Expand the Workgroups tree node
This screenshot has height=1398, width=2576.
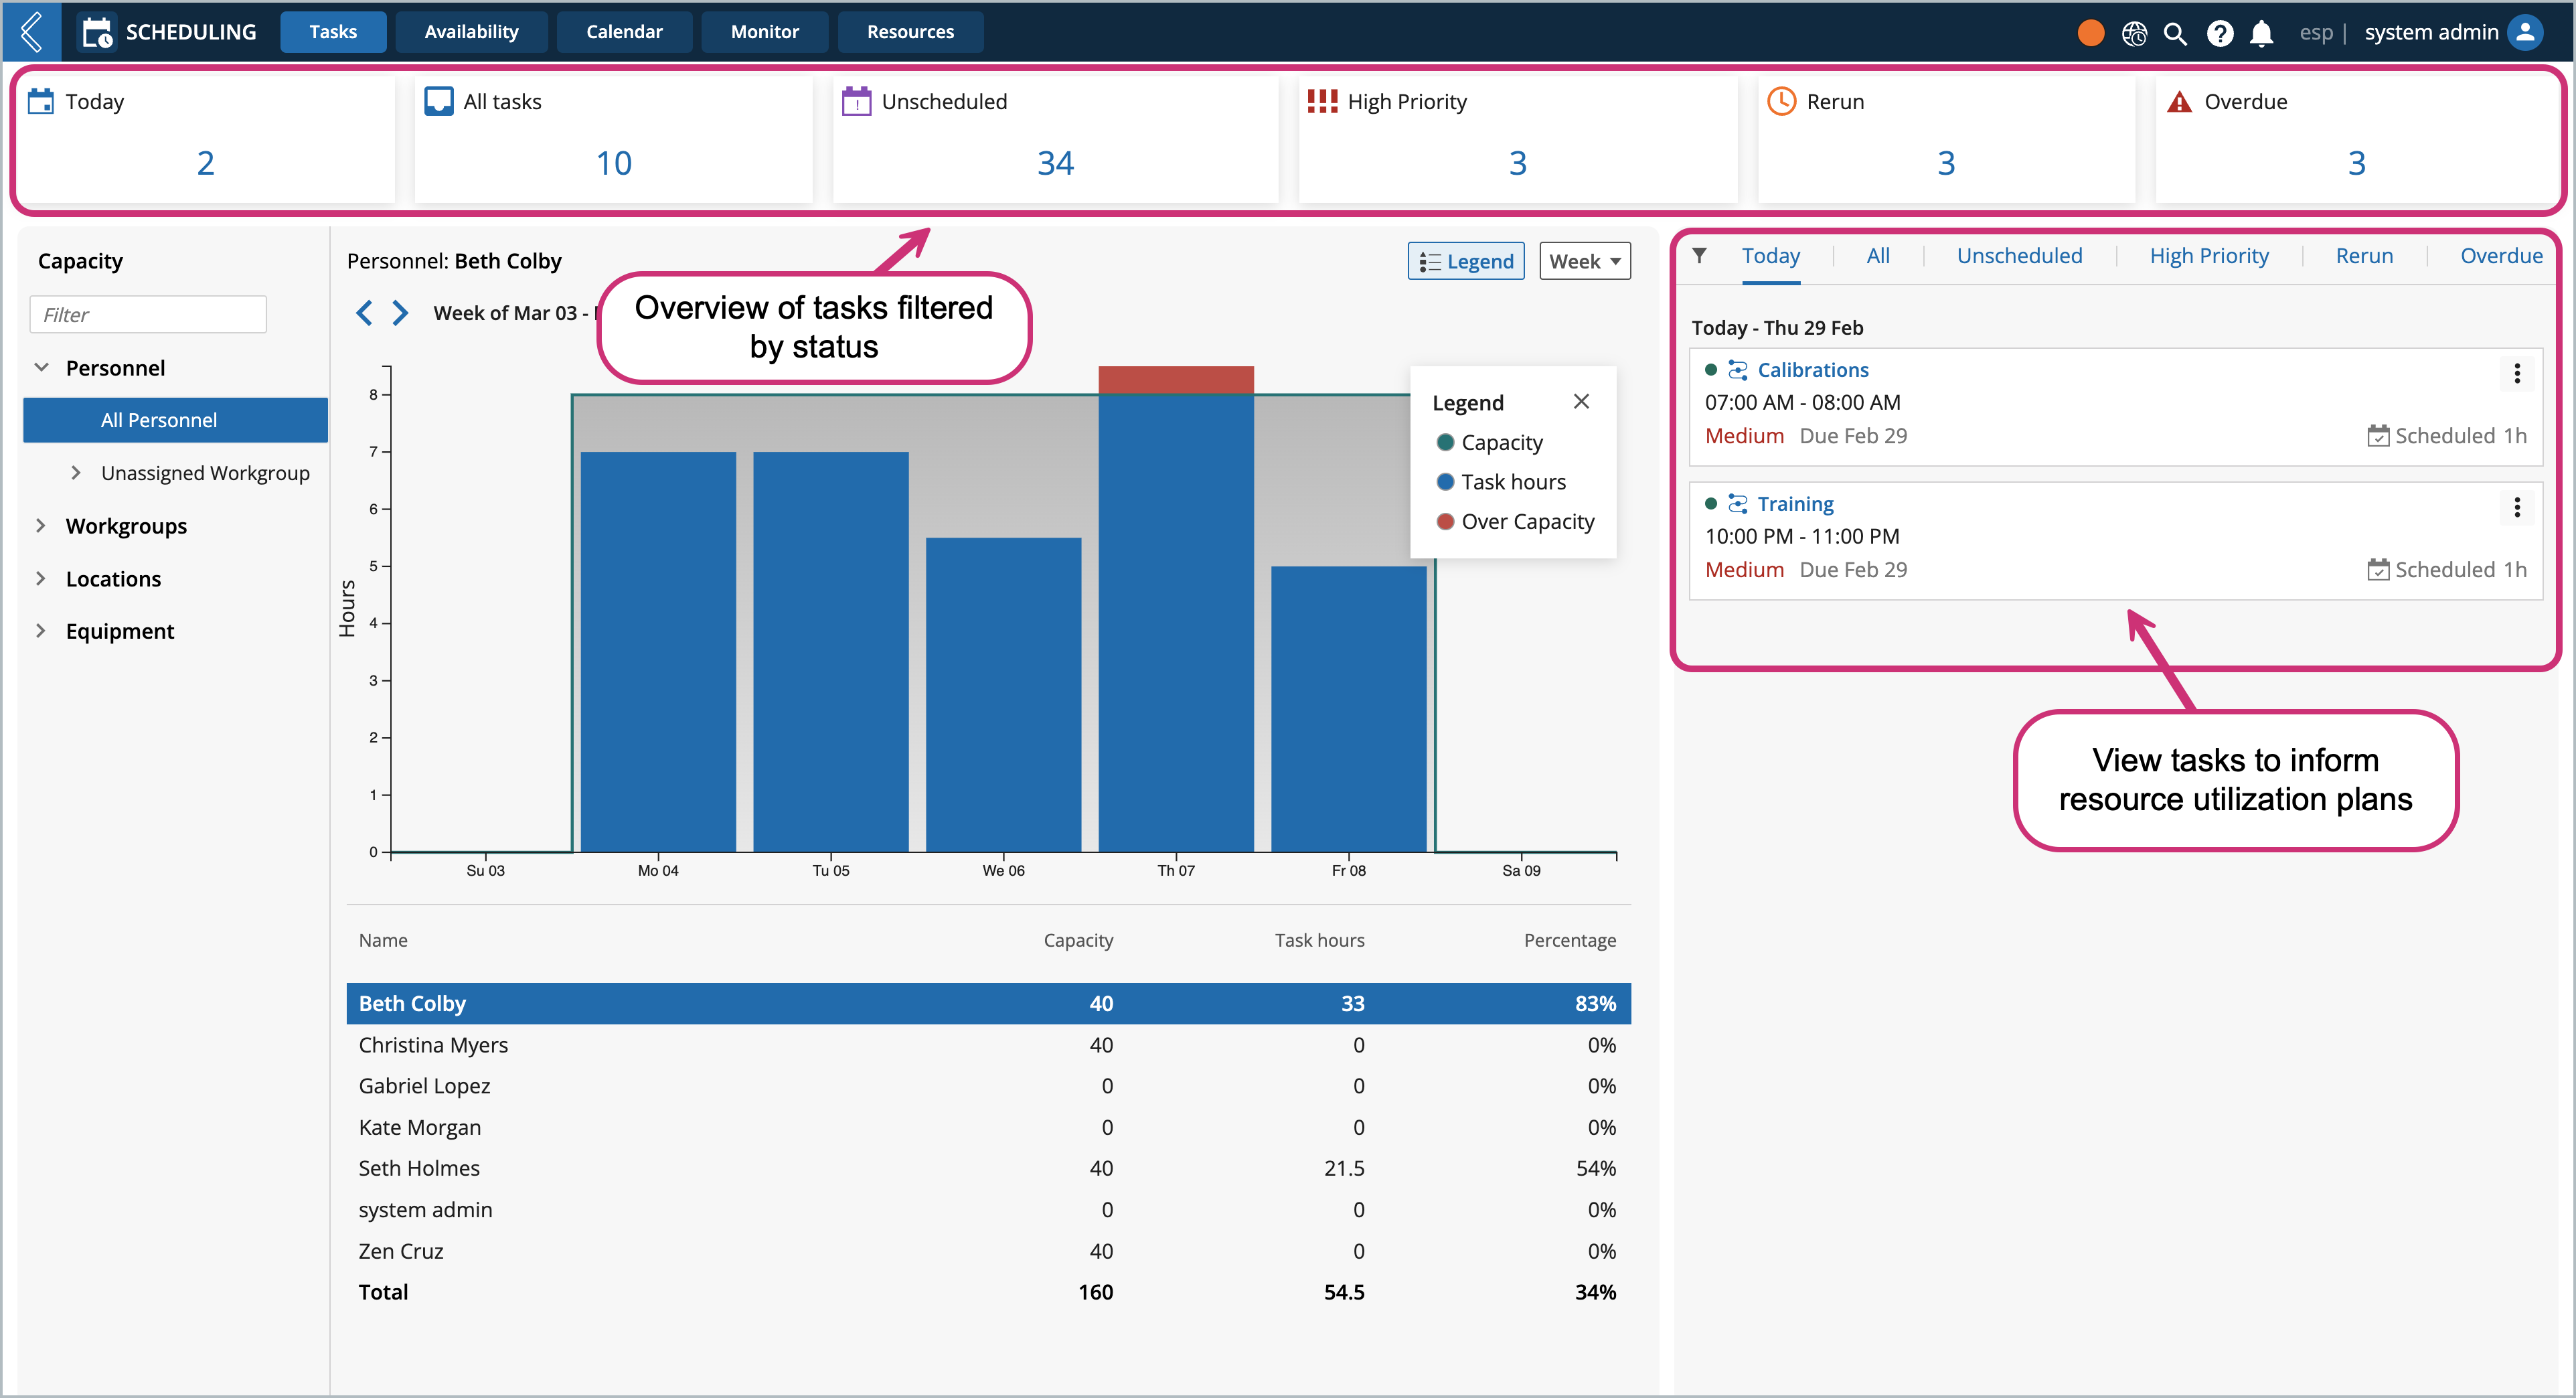coord(41,526)
